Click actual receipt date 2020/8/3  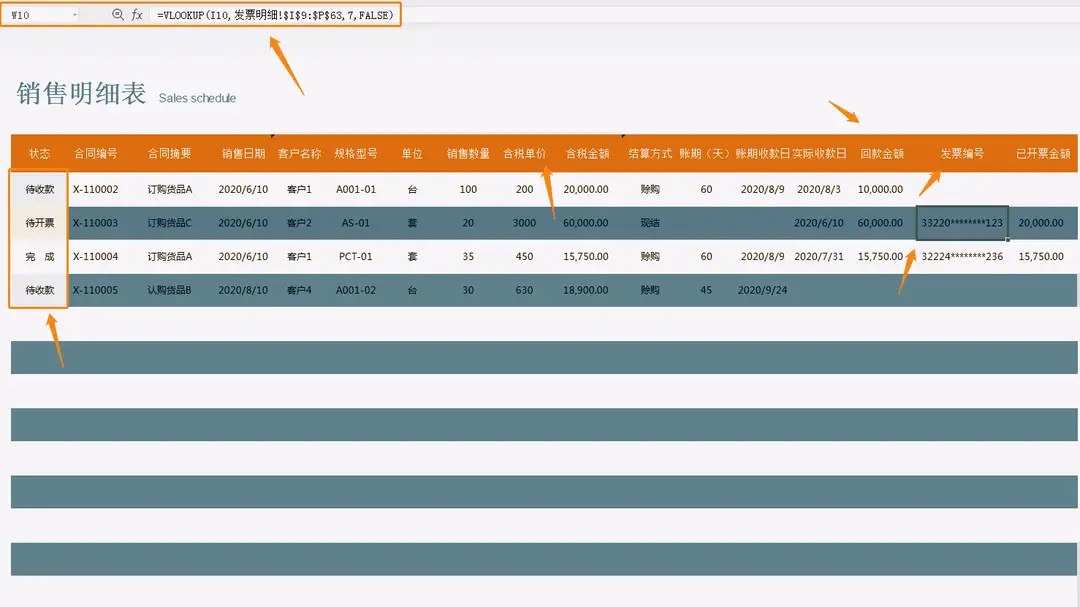819,189
